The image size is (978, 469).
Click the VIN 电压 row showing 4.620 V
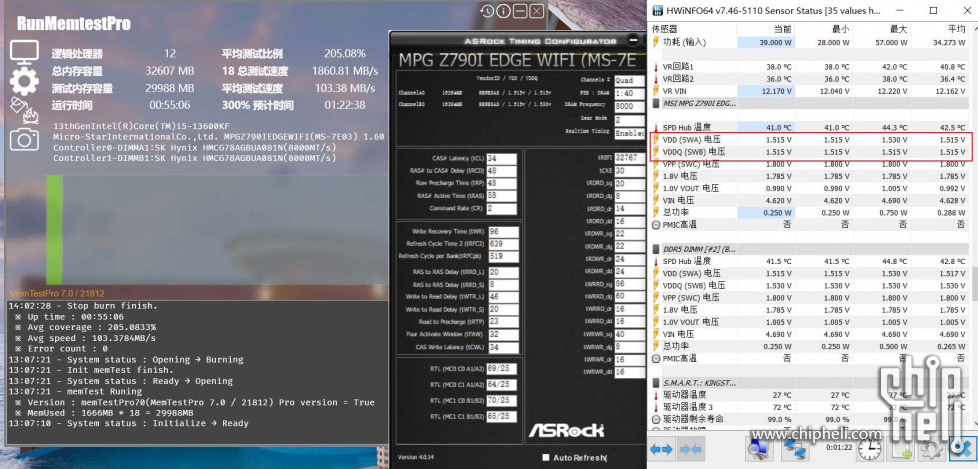810,200
